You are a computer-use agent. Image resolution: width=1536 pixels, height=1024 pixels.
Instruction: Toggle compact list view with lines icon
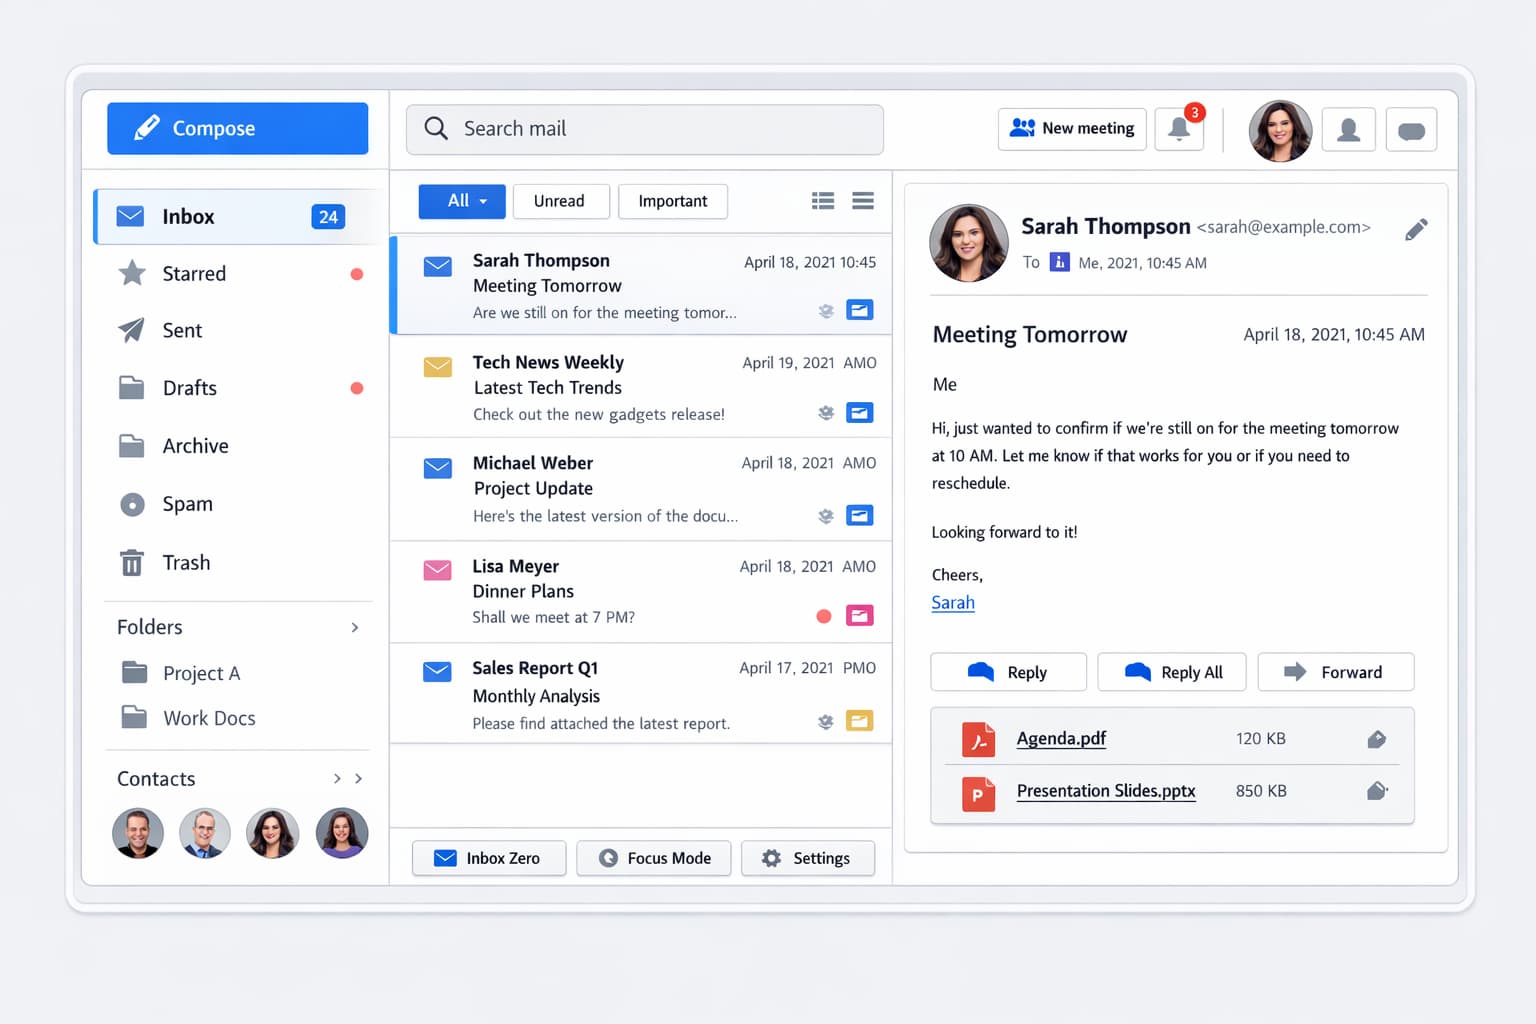click(x=862, y=201)
